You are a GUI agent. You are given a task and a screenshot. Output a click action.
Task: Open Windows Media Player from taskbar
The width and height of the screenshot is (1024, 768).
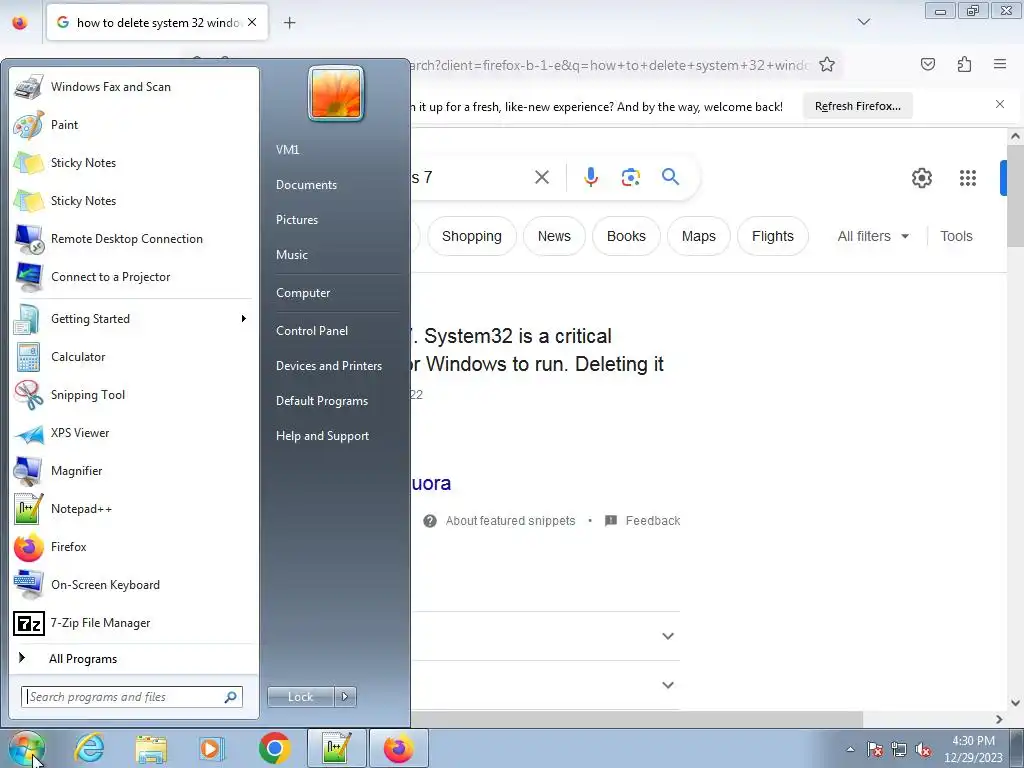click(x=212, y=748)
